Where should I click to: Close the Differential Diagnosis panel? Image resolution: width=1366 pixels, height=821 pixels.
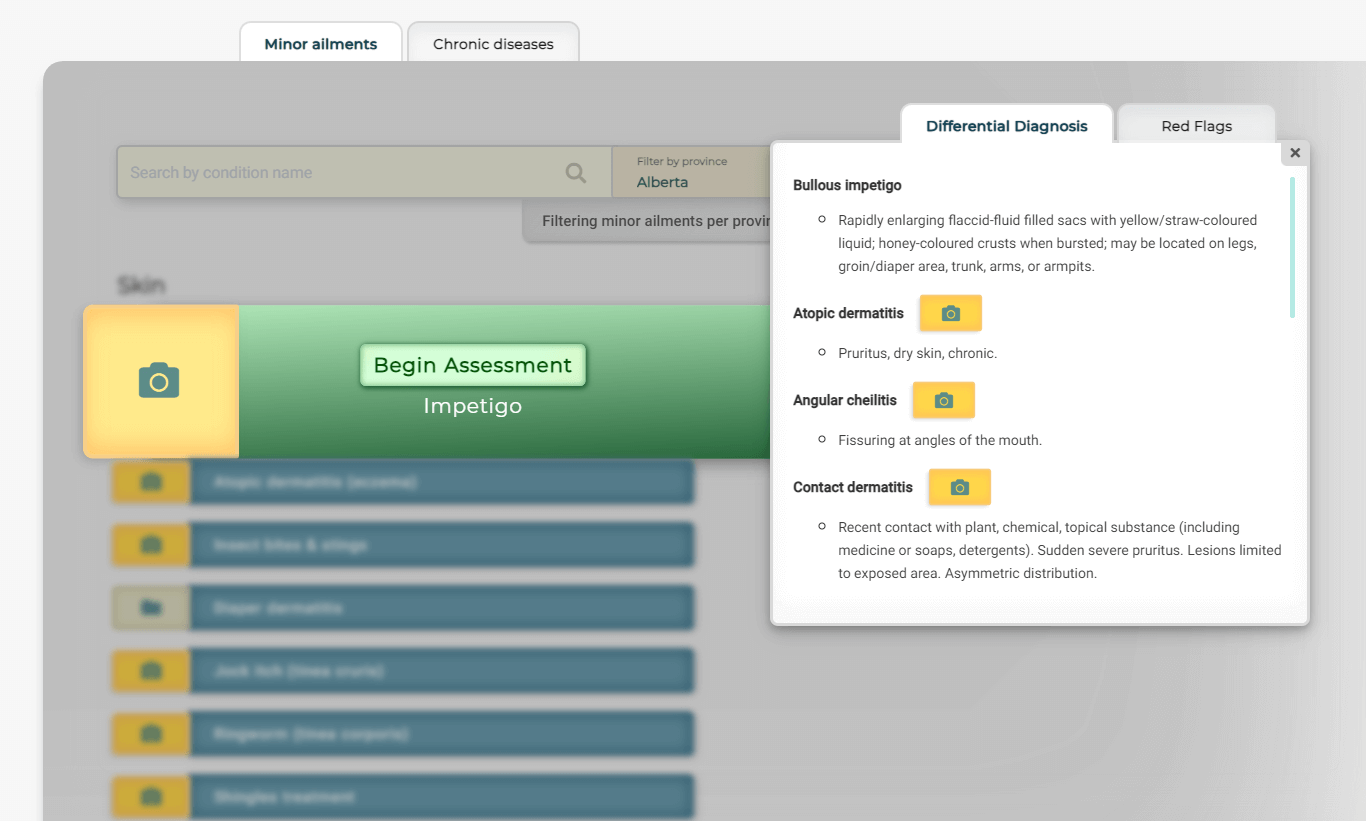tap(1294, 152)
